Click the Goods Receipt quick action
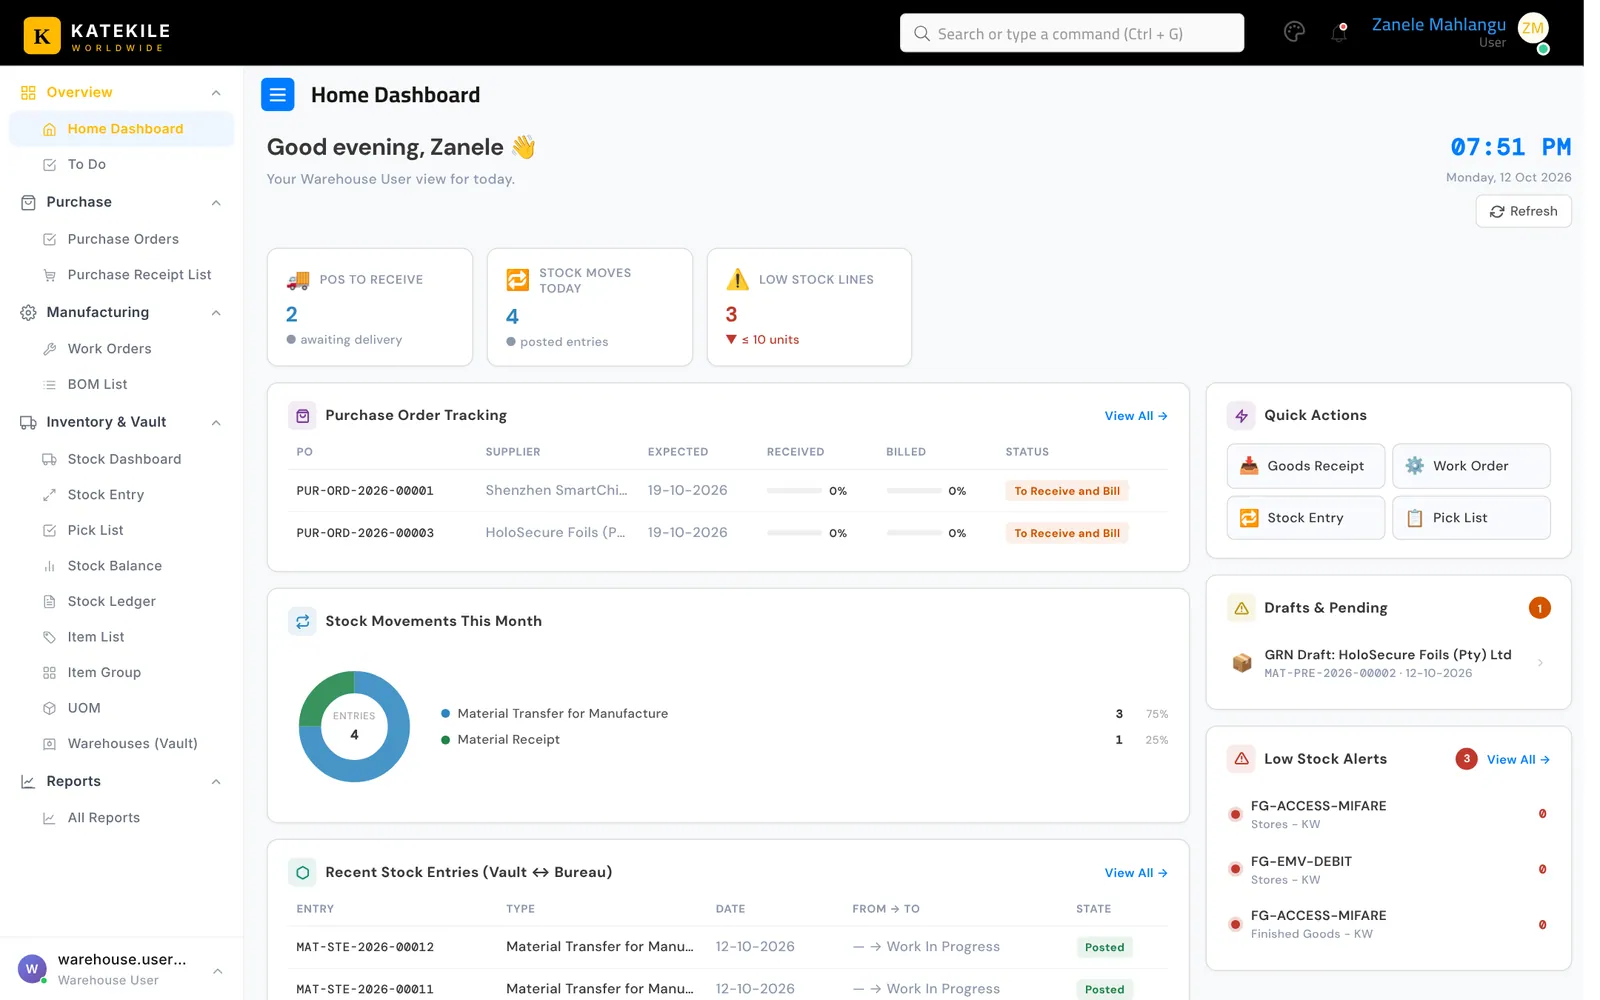The width and height of the screenshot is (1600, 1000). coord(1306,466)
